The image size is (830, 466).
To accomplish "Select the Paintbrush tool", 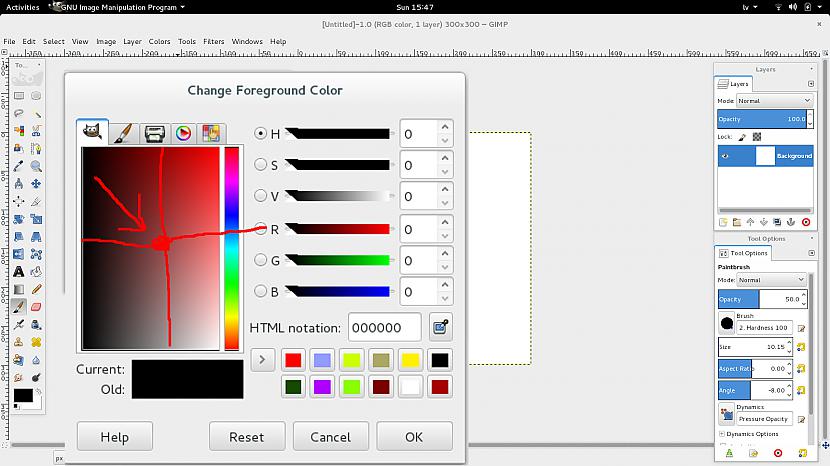I will click(x=19, y=307).
